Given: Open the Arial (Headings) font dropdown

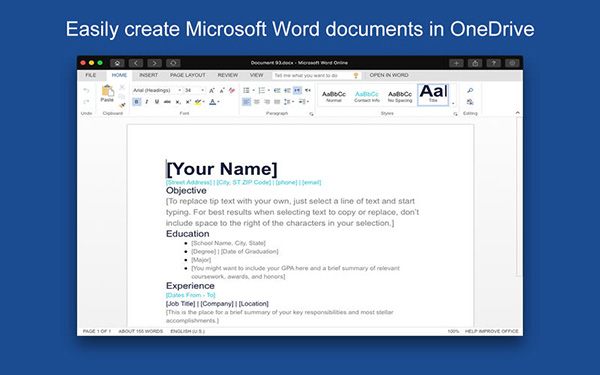Looking at the screenshot, I should (157, 90).
